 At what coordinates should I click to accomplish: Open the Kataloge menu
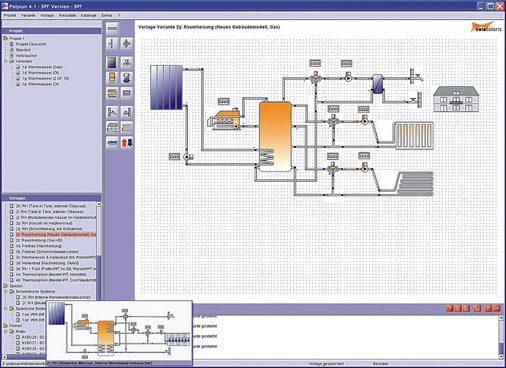tap(88, 15)
